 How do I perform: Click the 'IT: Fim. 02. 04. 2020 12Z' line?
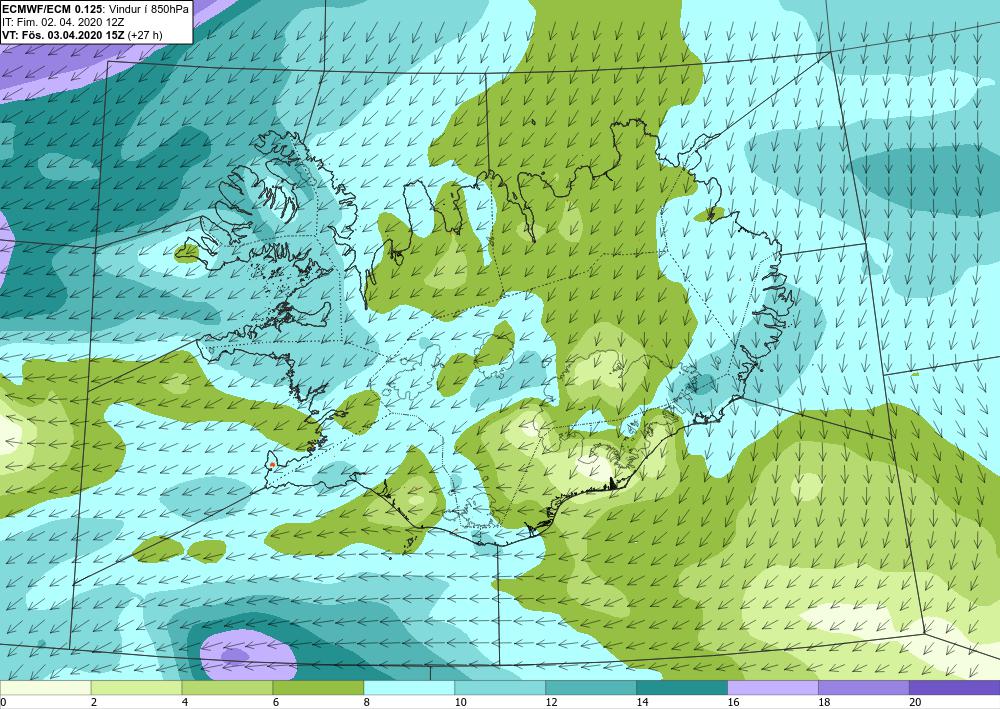63,22
